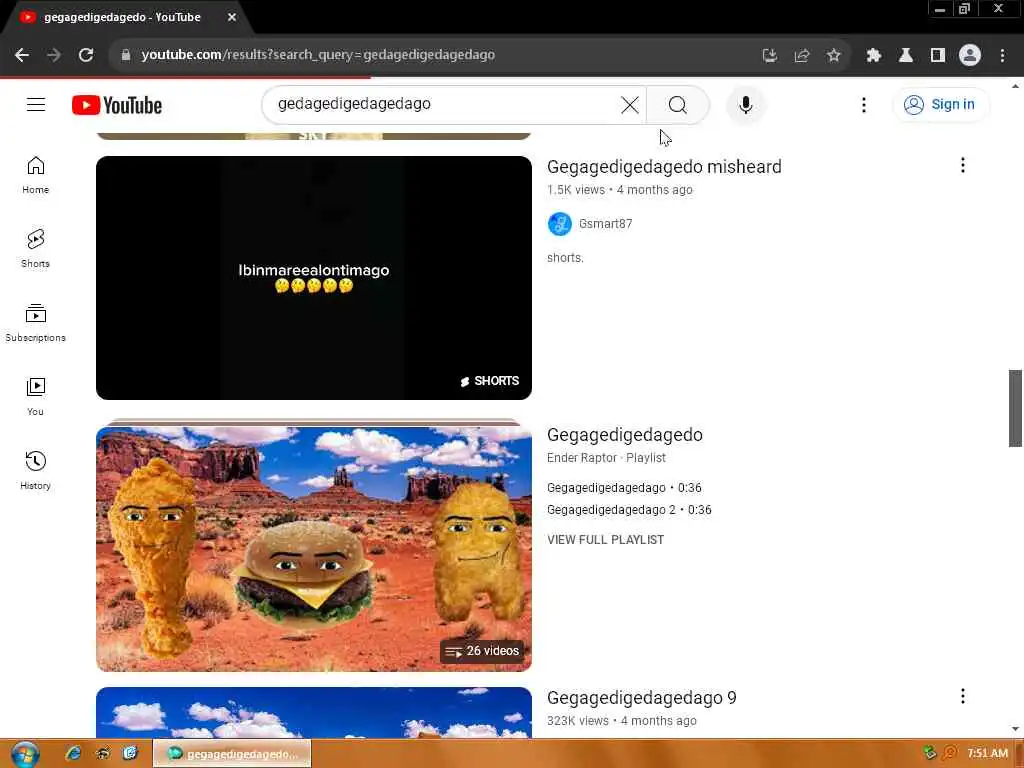Click the scrollbar down arrow
Viewport: 1024px width, 768px height.
click(1015, 729)
